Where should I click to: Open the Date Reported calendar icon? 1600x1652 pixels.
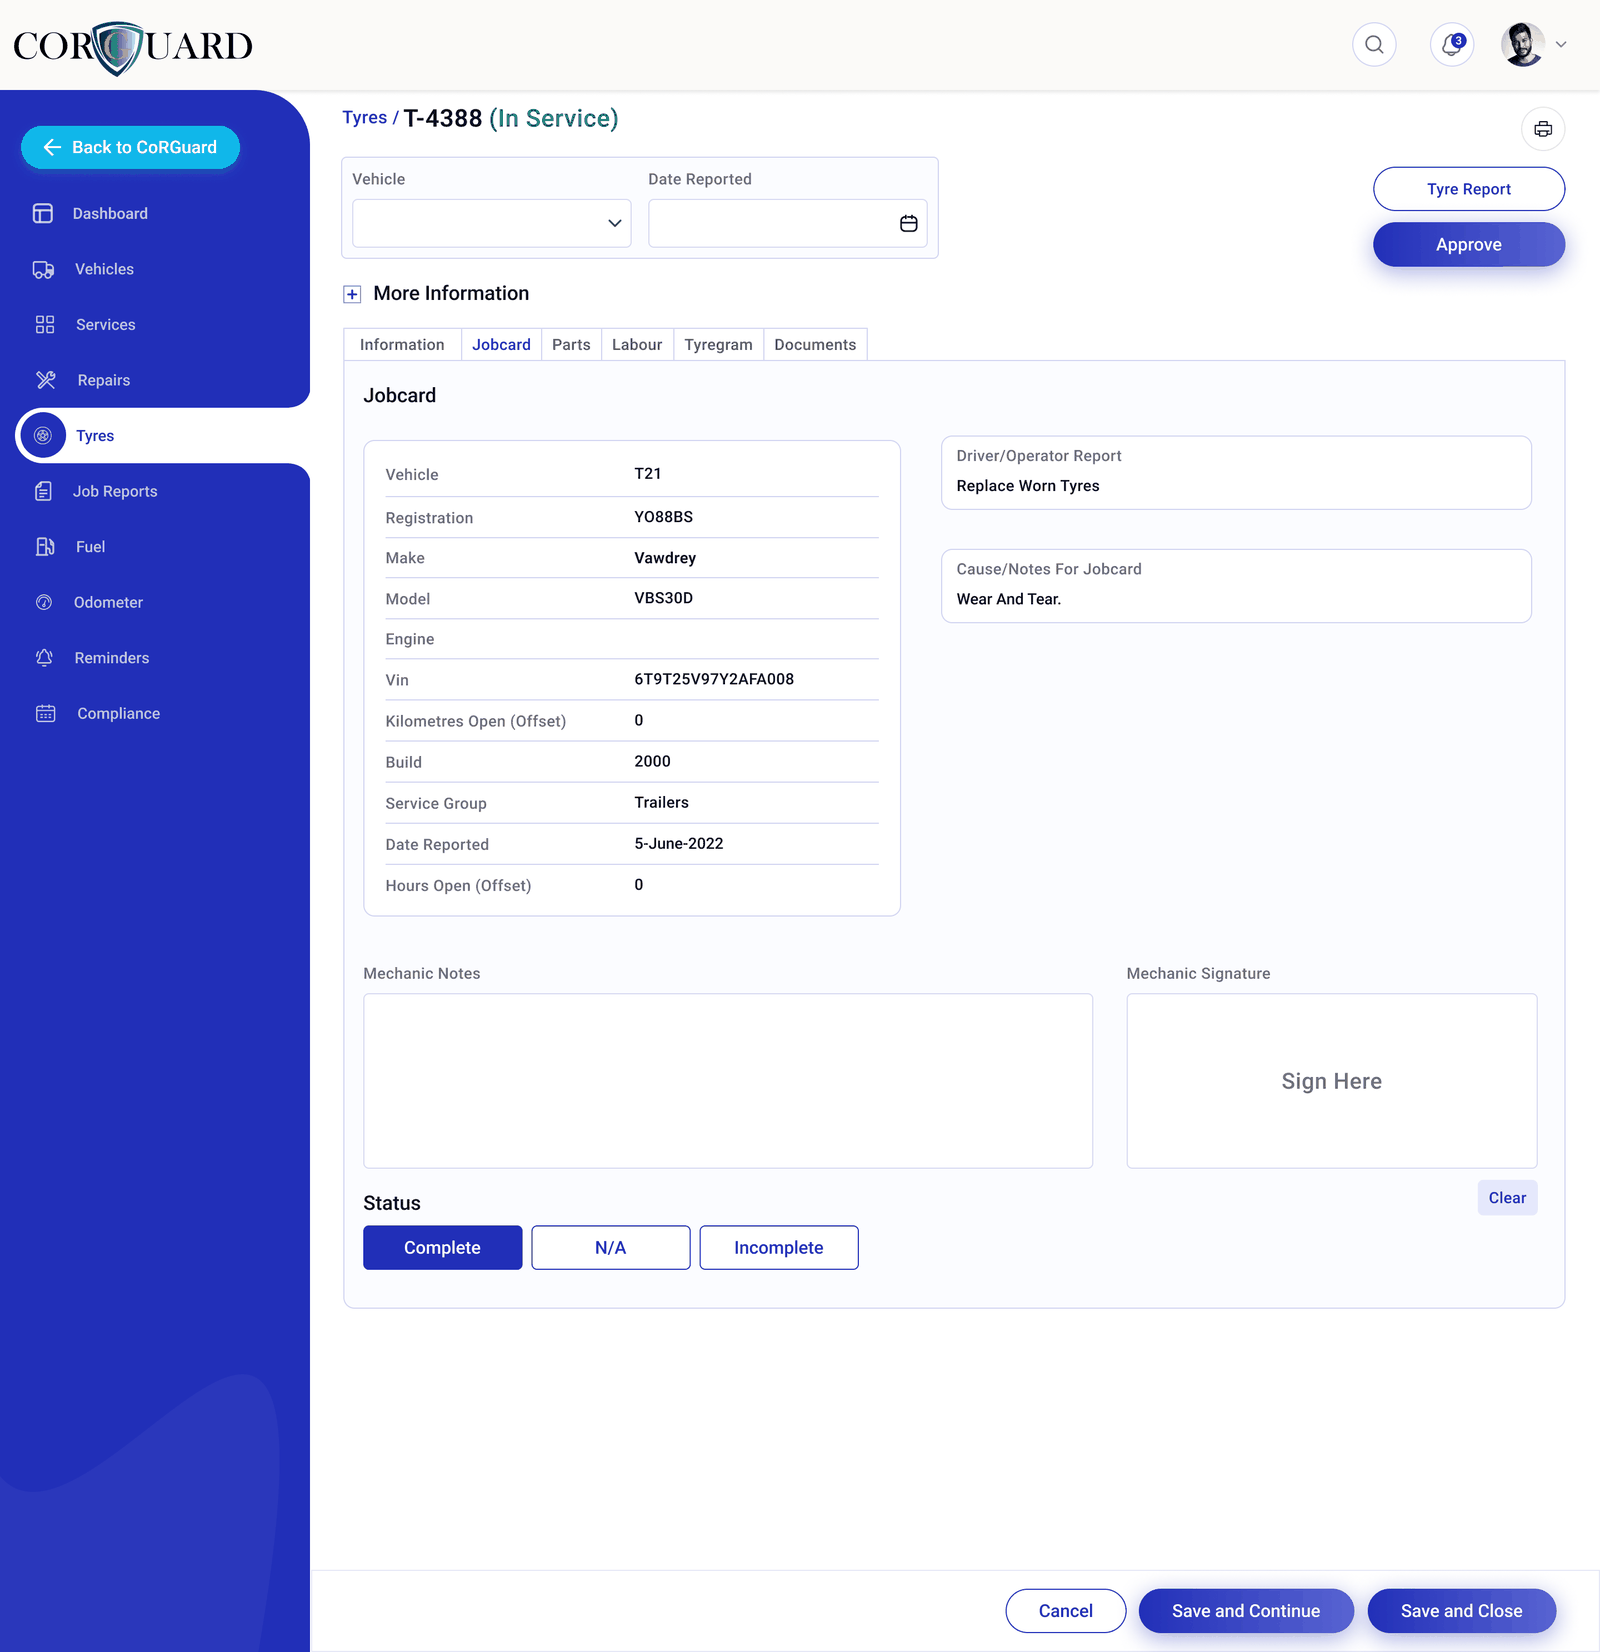[x=908, y=223]
